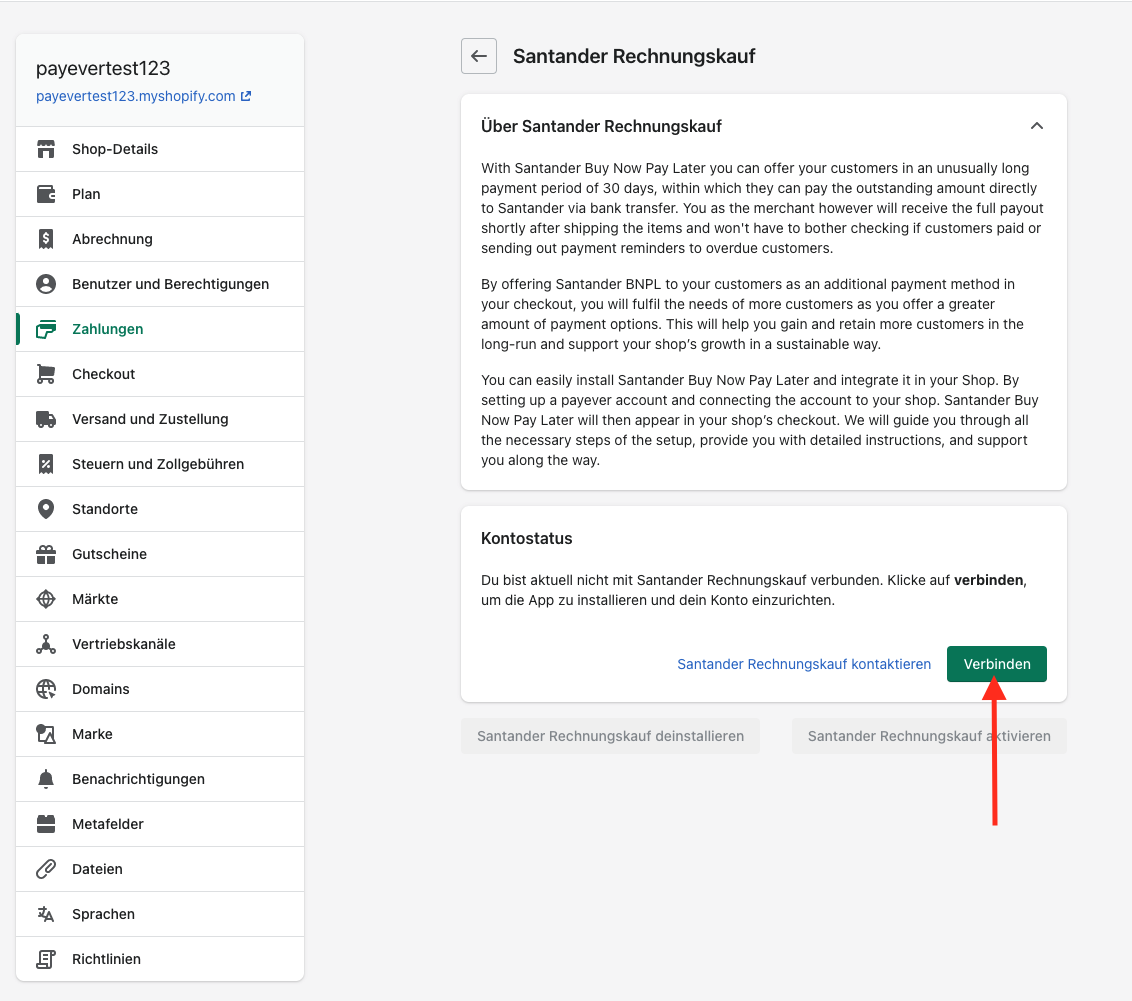
Task: Click the Benachrichtigungen bell icon
Action: [x=46, y=779]
